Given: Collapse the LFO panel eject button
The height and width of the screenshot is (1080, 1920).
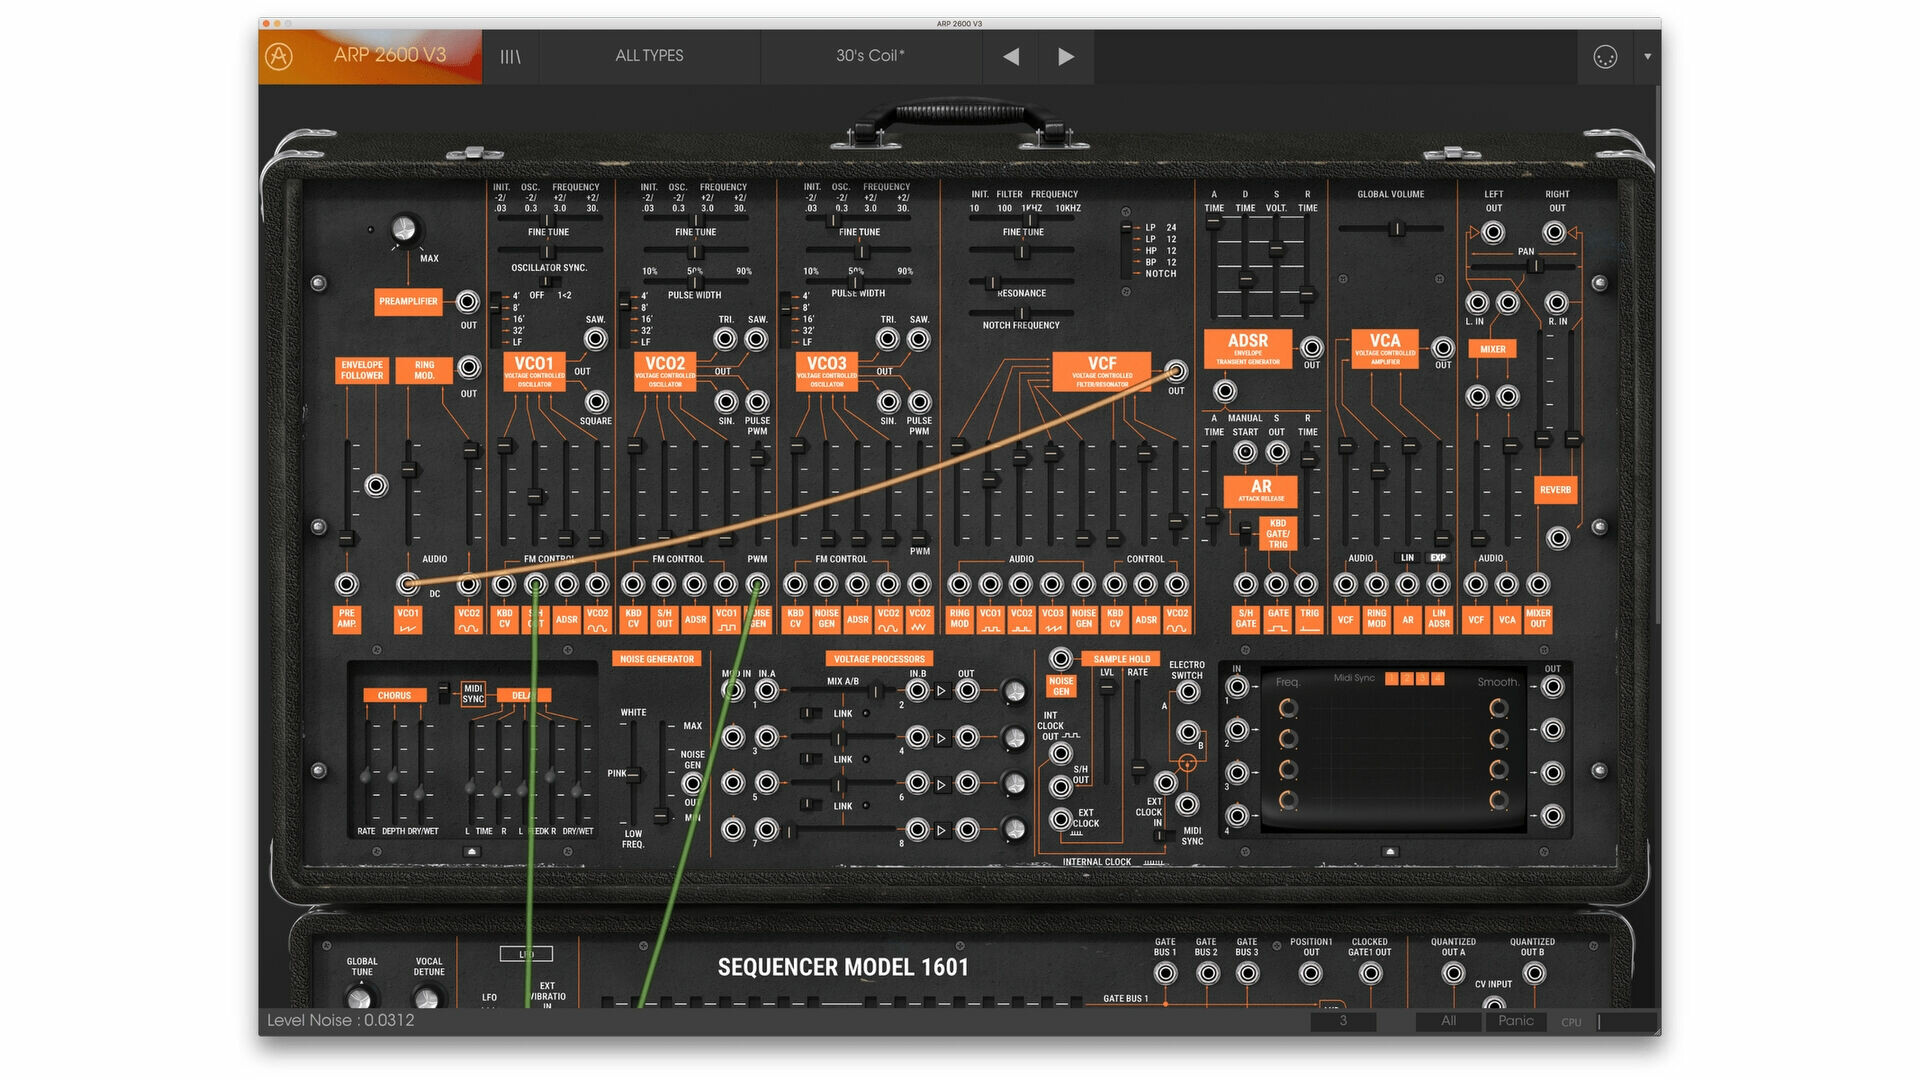Looking at the screenshot, I should (1390, 852).
